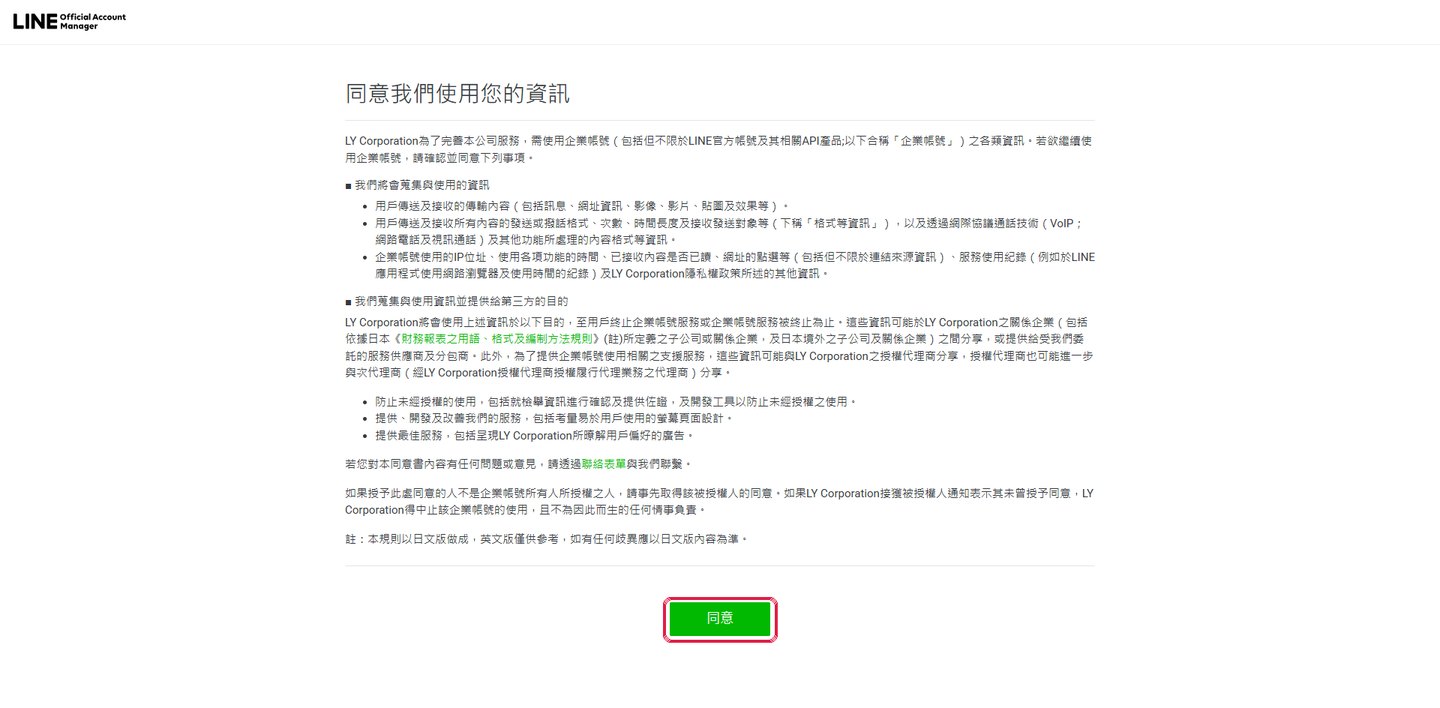Click the sentence starting 若您對本同意書內容有任何問題
This screenshot has width=1440, height=708.
(x=518, y=465)
